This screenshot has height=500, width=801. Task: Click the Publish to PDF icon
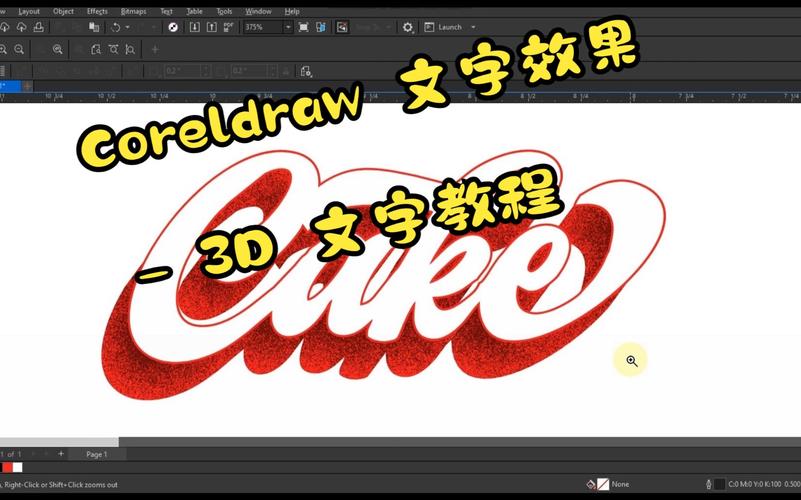[x=228, y=27]
